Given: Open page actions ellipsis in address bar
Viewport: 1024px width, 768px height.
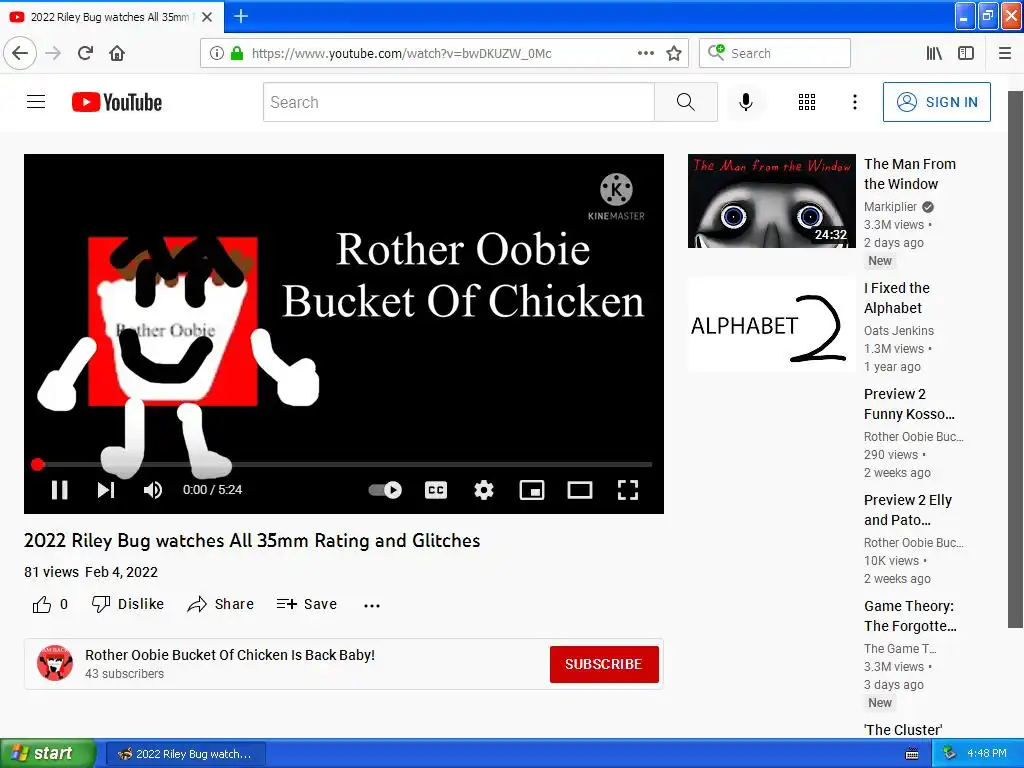Looking at the screenshot, I should pos(646,53).
